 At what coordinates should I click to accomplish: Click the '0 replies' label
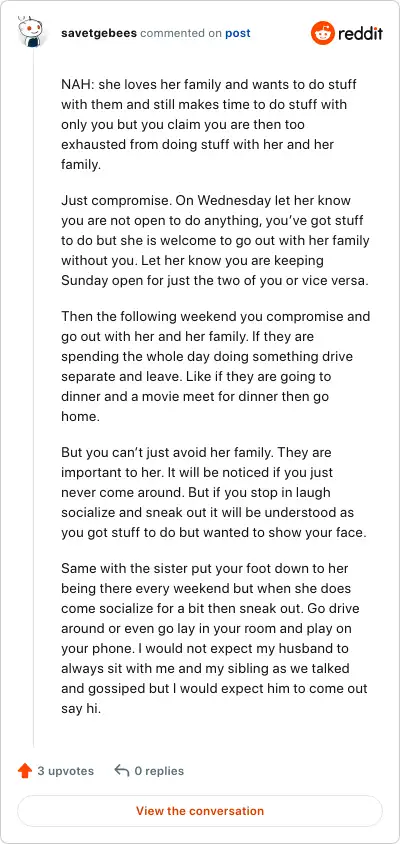point(159,771)
